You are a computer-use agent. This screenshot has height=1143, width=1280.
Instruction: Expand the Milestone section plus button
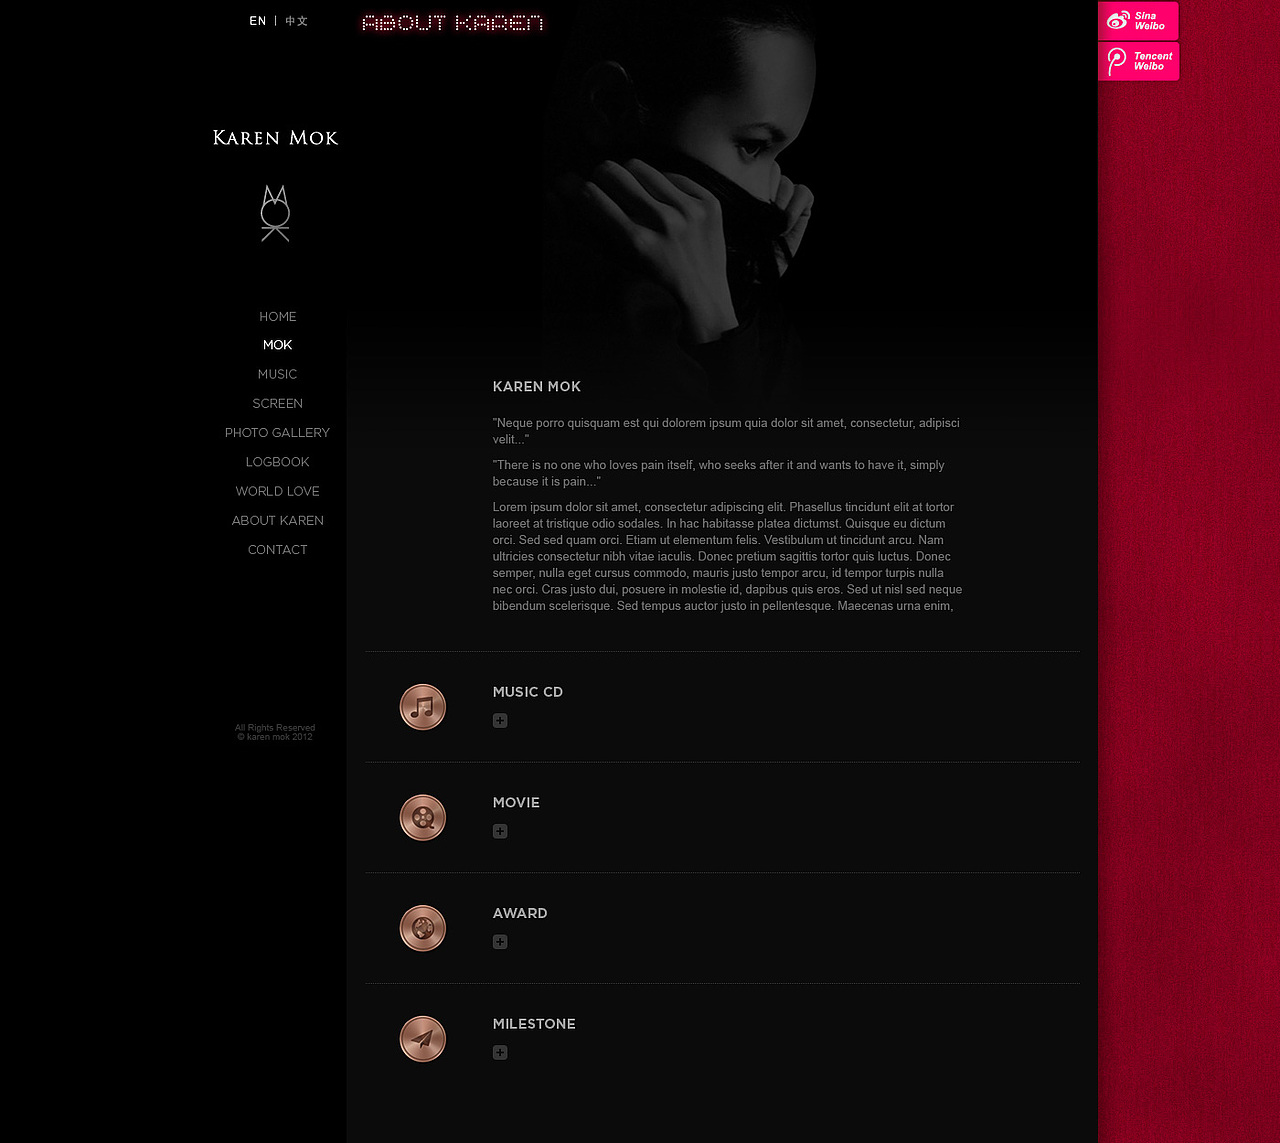pyautogui.click(x=500, y=1053)
